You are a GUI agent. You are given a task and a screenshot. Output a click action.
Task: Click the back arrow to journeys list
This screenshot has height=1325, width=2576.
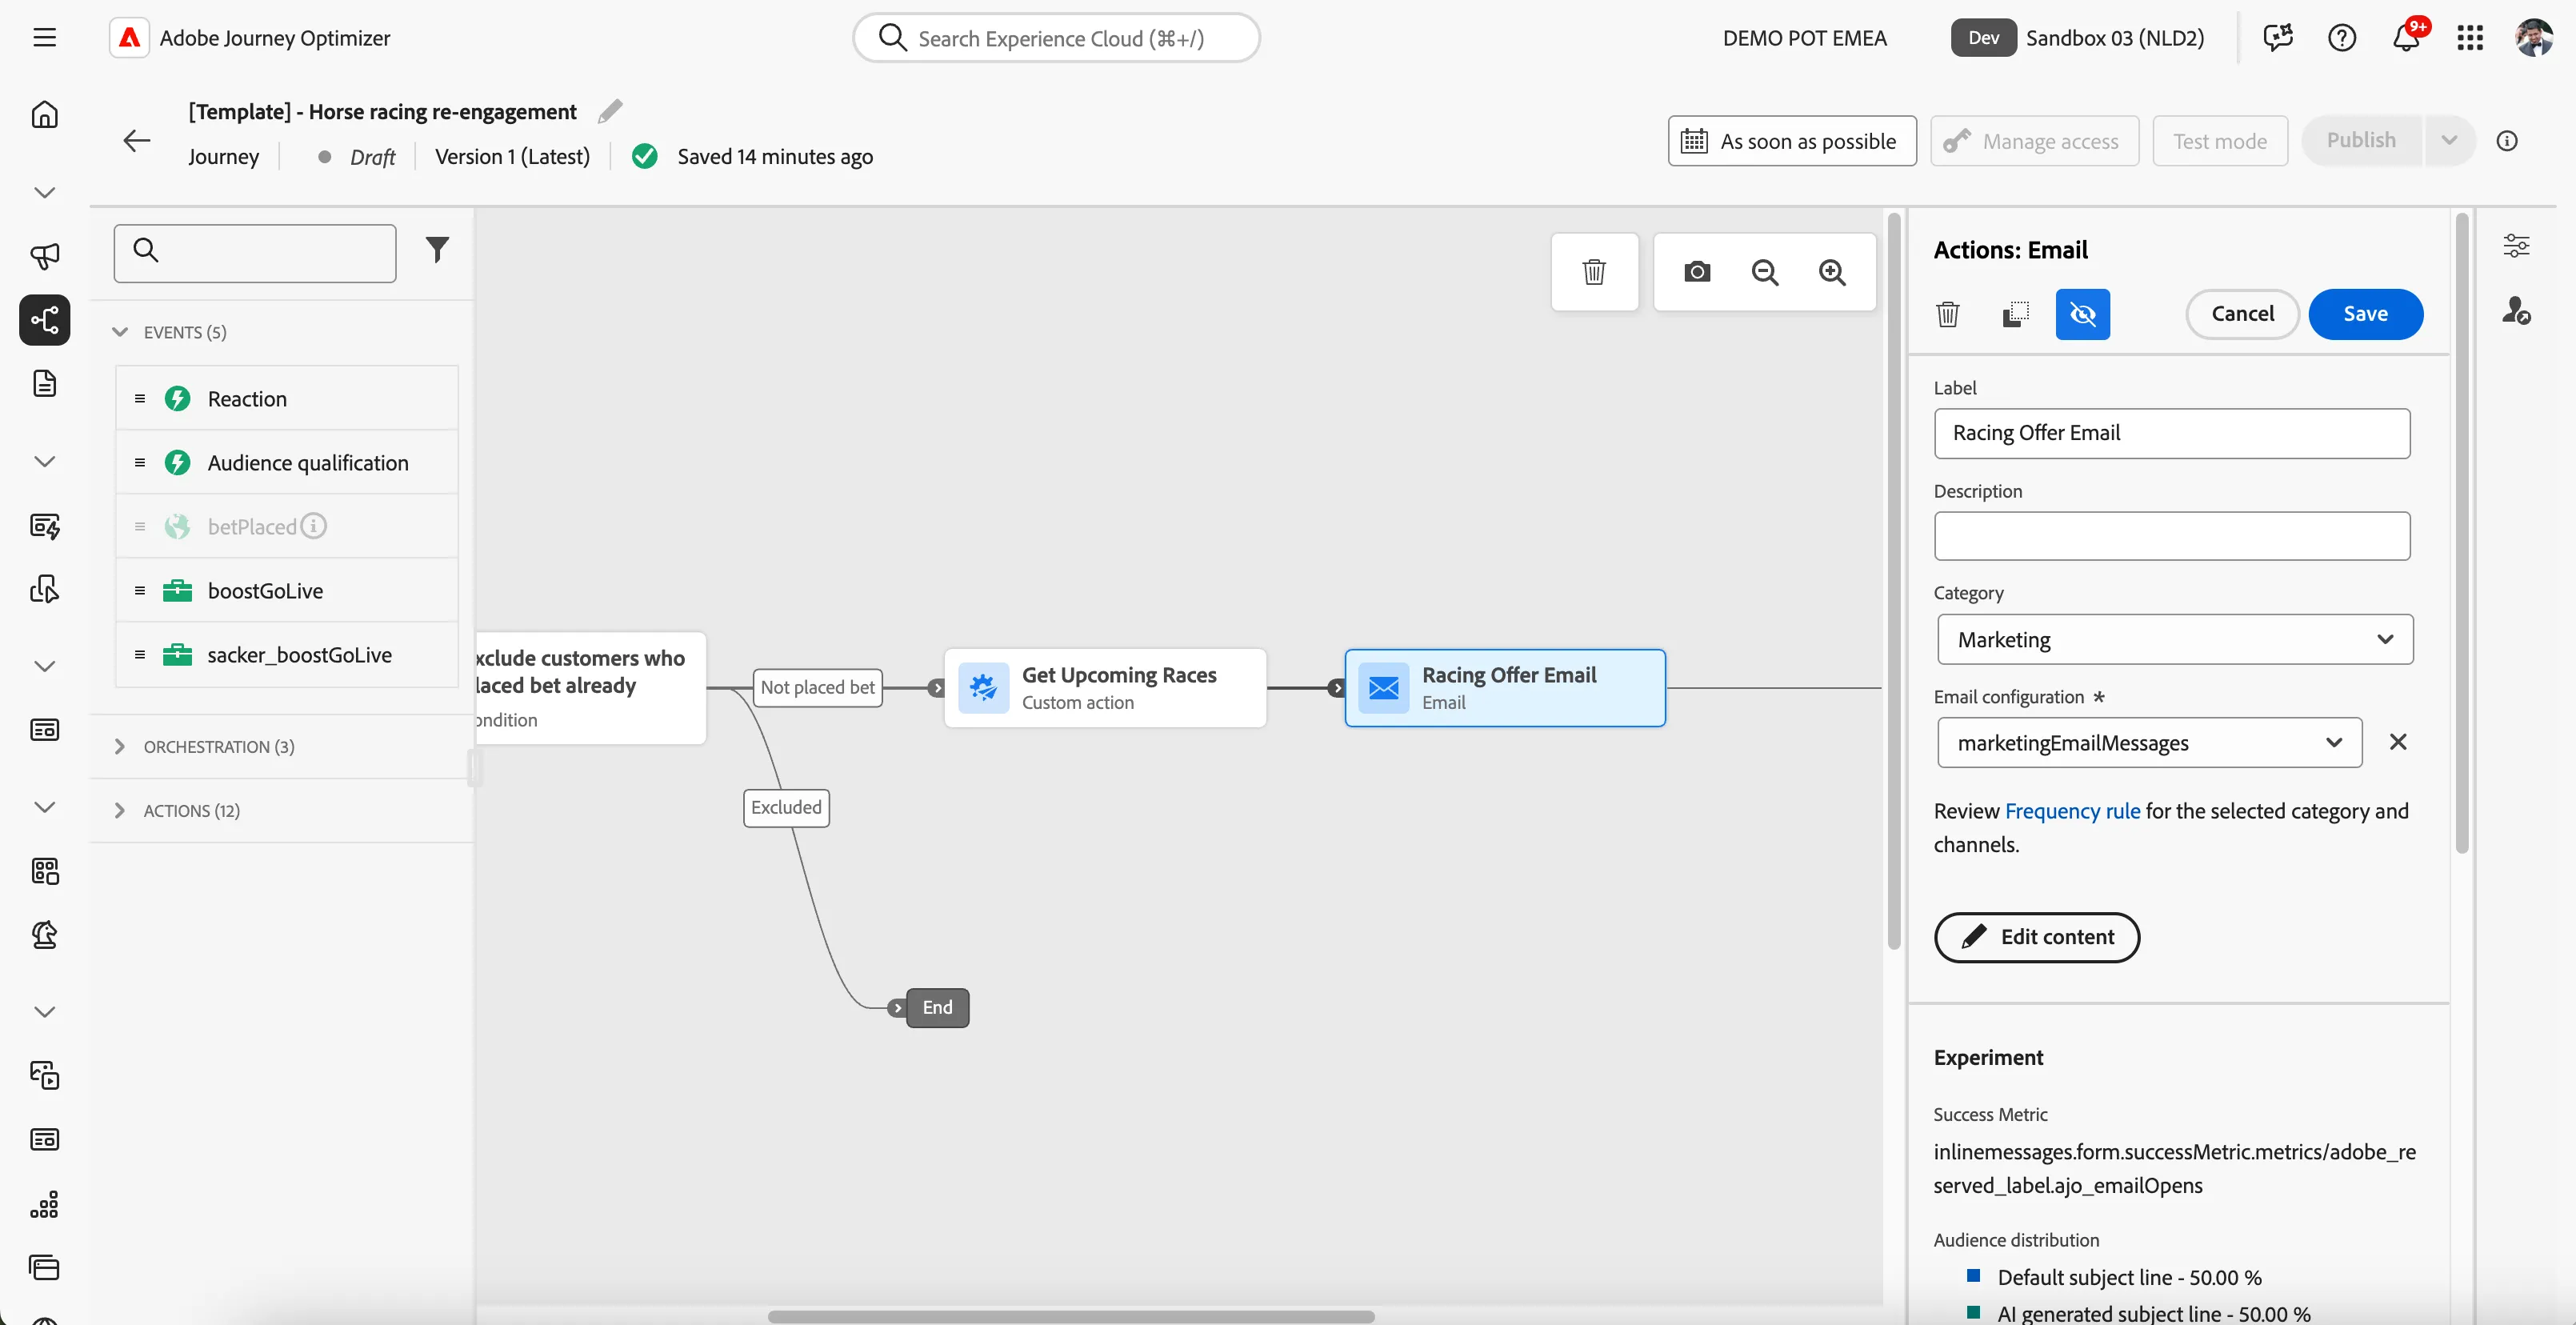point(136,141)
